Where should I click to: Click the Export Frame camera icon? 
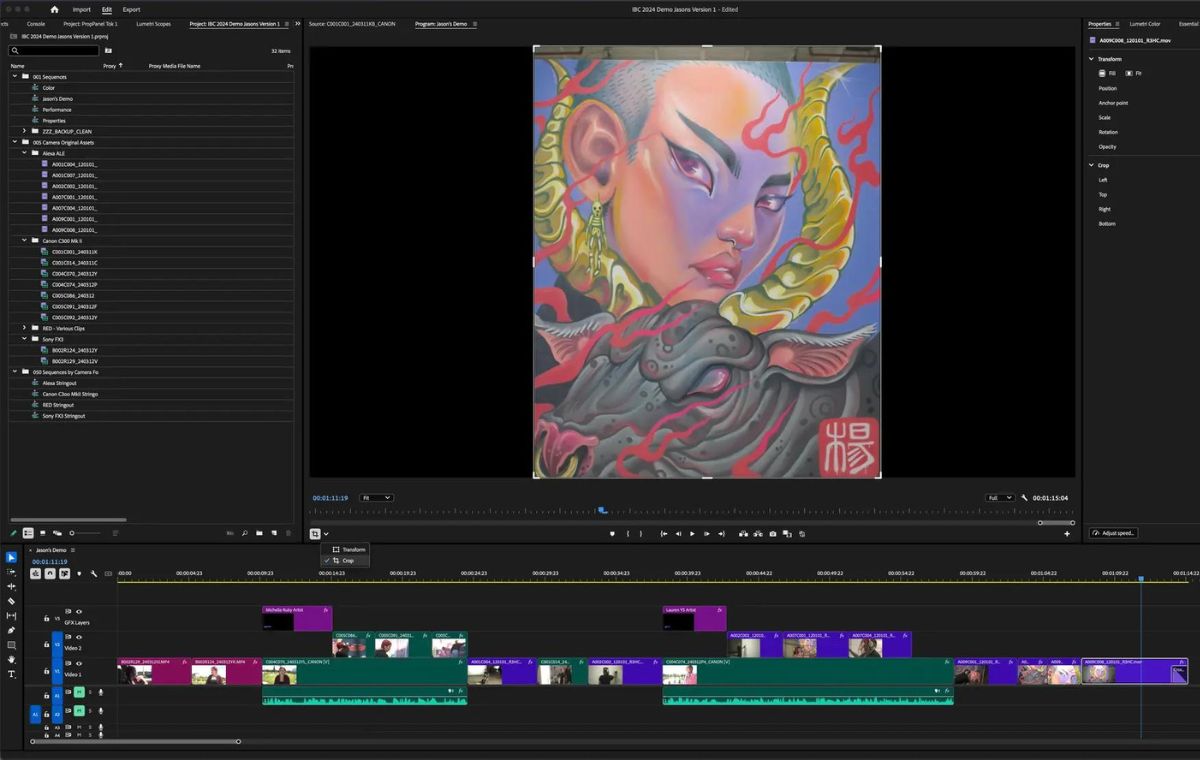(772, 534)
